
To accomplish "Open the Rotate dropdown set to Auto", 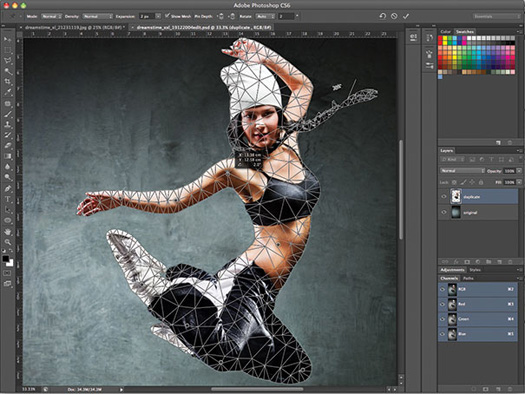I will pos(266,16).
